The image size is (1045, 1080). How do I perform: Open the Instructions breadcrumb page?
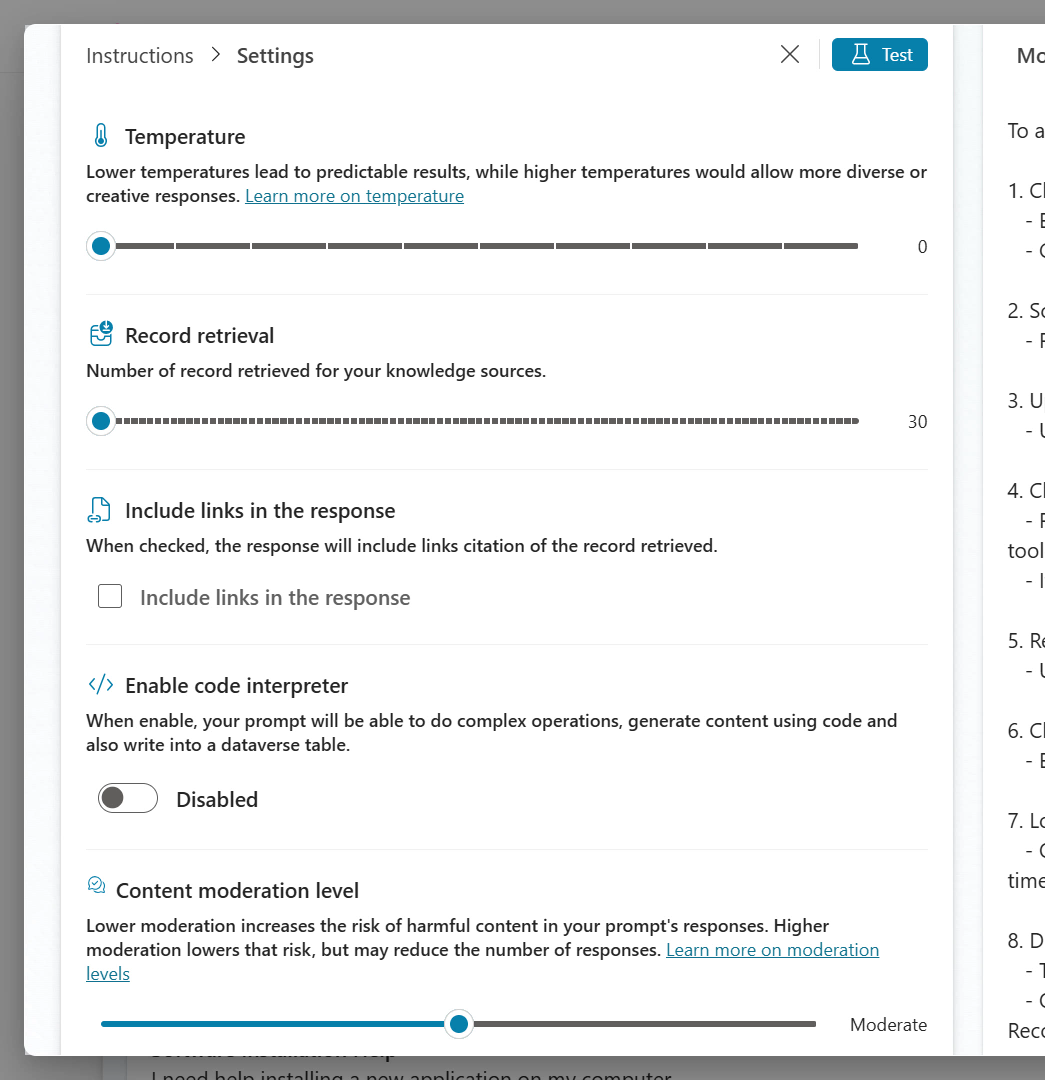click(x=139, y=55)
